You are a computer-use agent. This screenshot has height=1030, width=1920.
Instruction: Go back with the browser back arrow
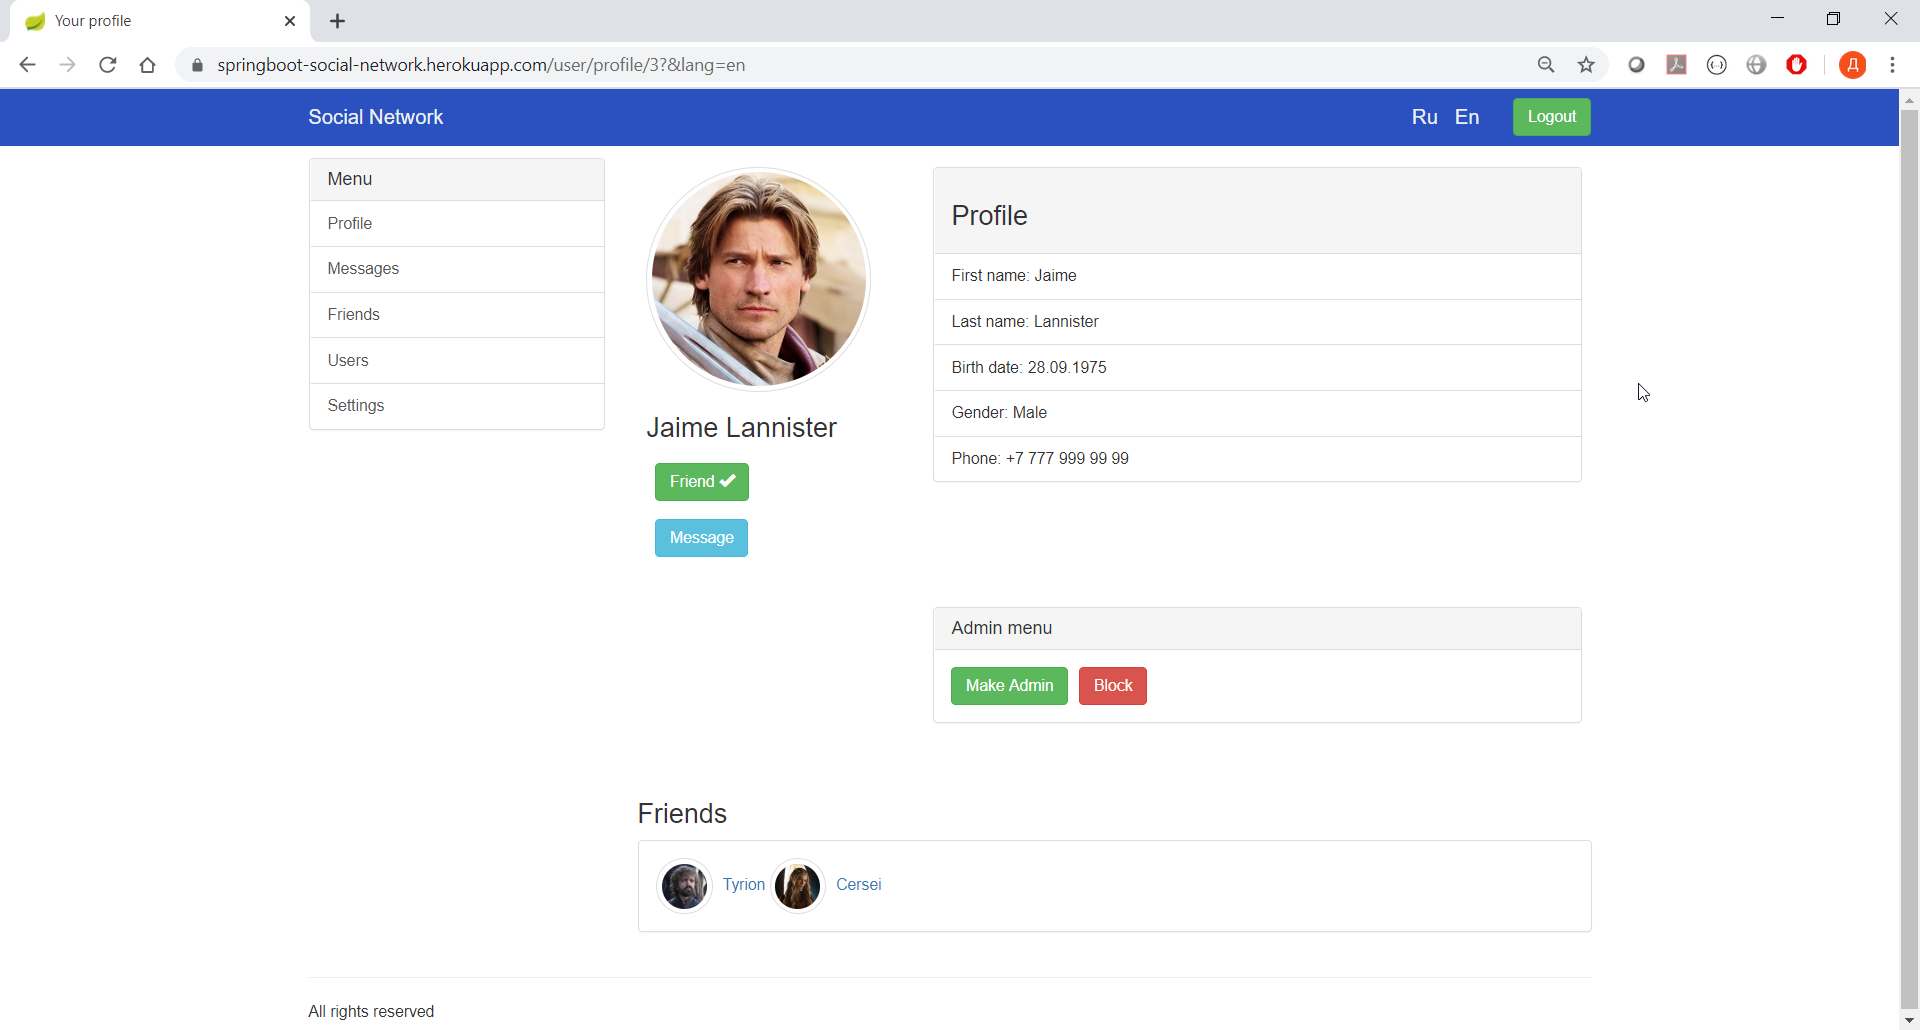(27, 65)
